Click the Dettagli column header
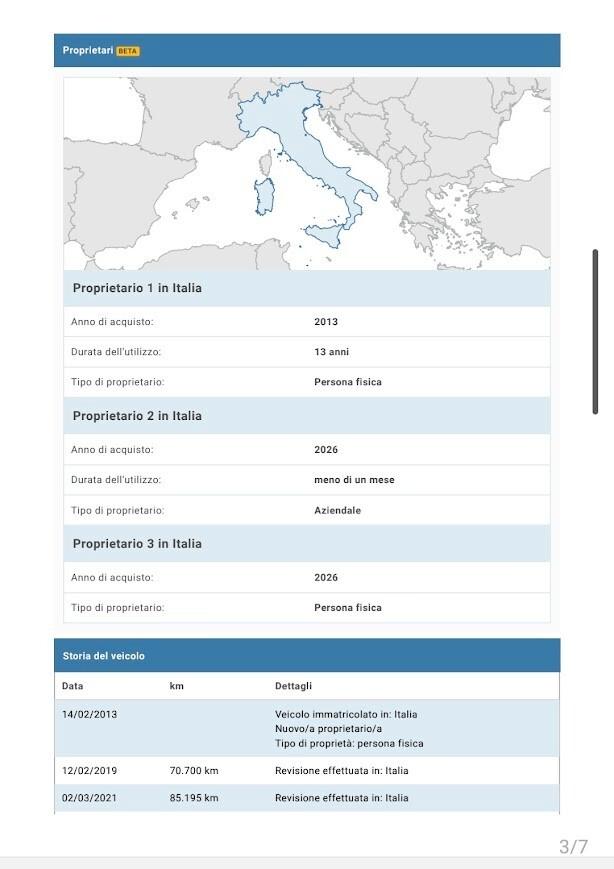The image size is (614, 869). pyautogui.click(x=294, y=686)
